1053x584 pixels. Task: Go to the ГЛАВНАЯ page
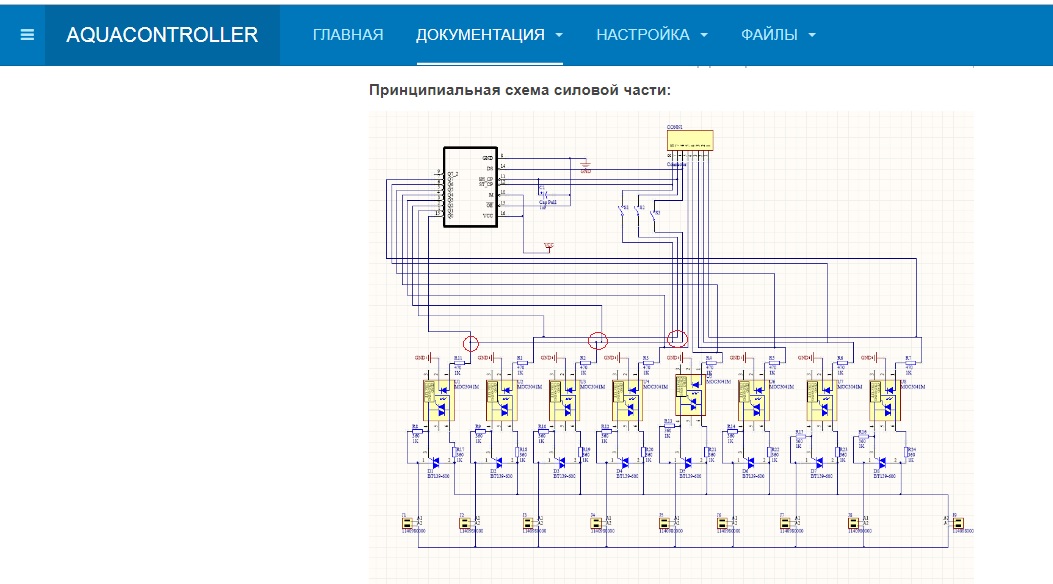[x=348, y=35]
